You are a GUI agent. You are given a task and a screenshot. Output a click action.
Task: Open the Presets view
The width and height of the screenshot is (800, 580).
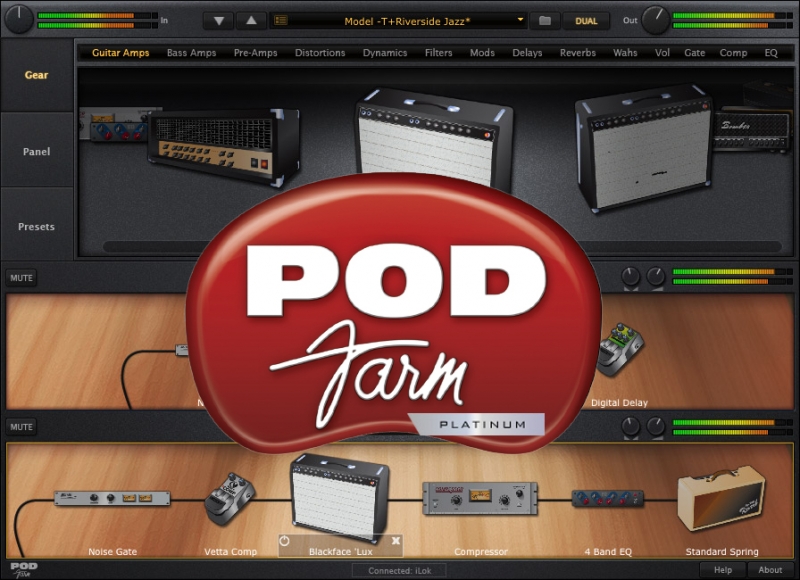point(36,226)
